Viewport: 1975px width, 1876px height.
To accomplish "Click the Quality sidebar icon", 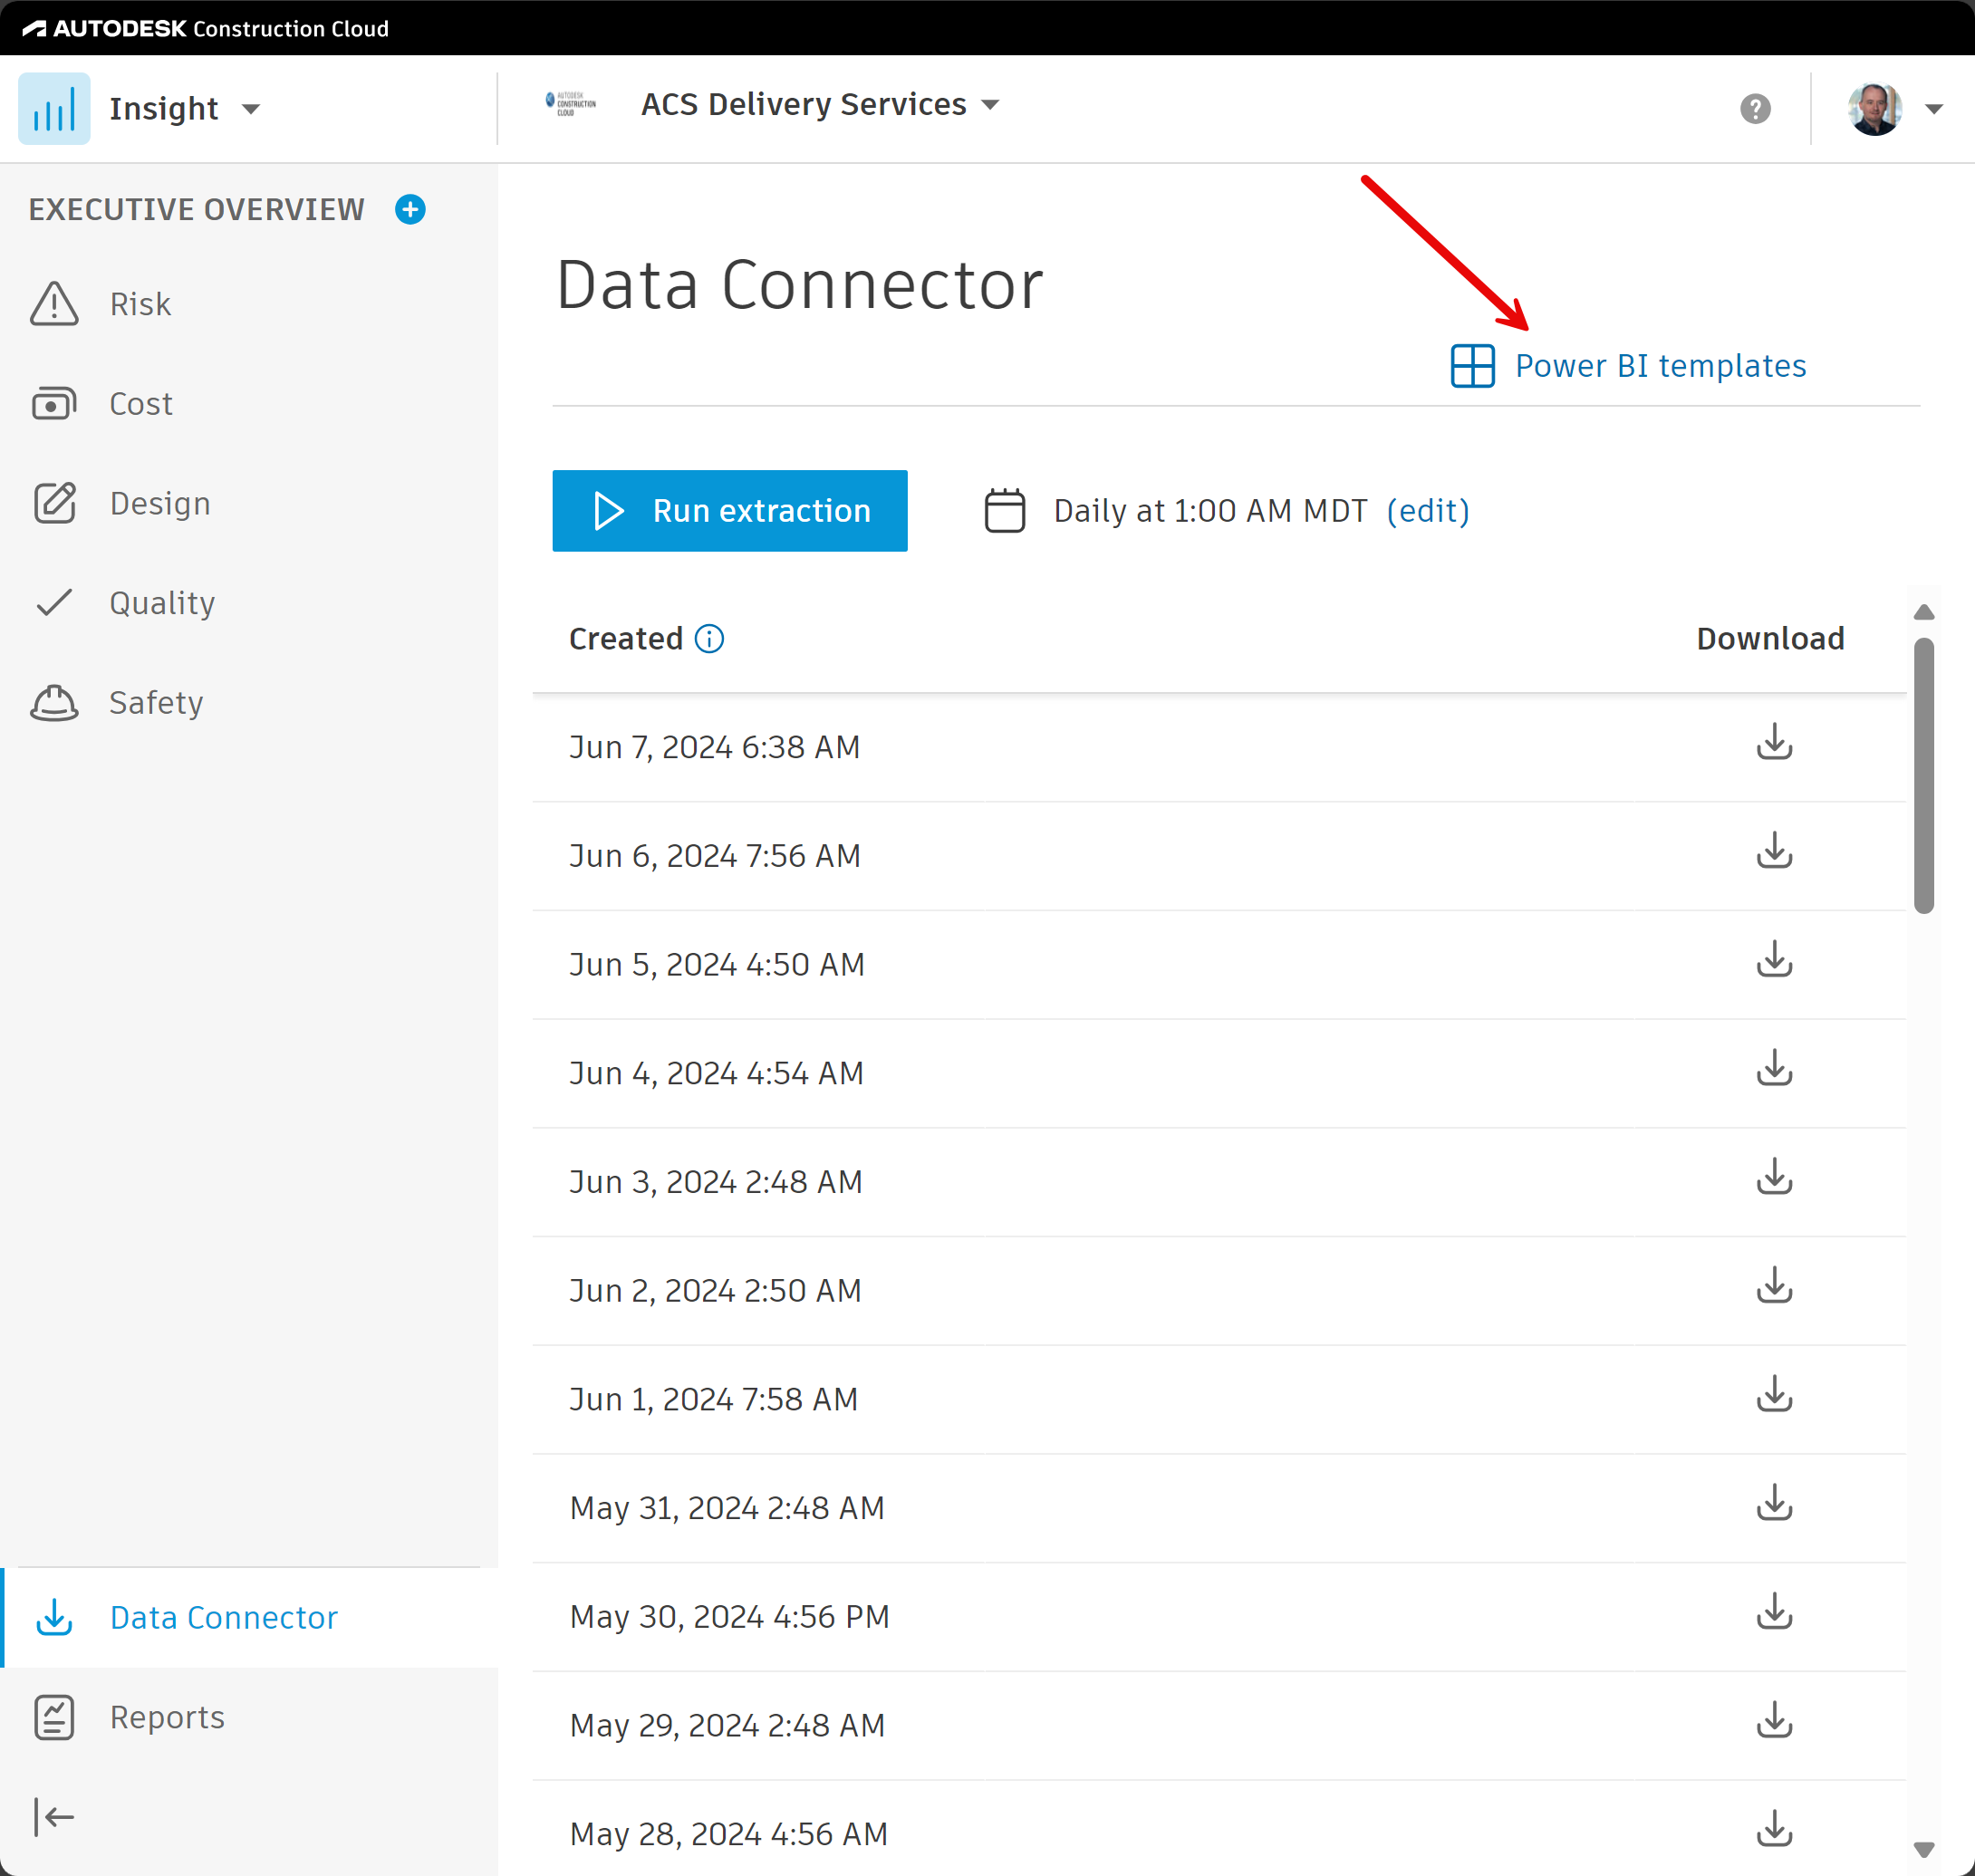I will coord(54,601).
